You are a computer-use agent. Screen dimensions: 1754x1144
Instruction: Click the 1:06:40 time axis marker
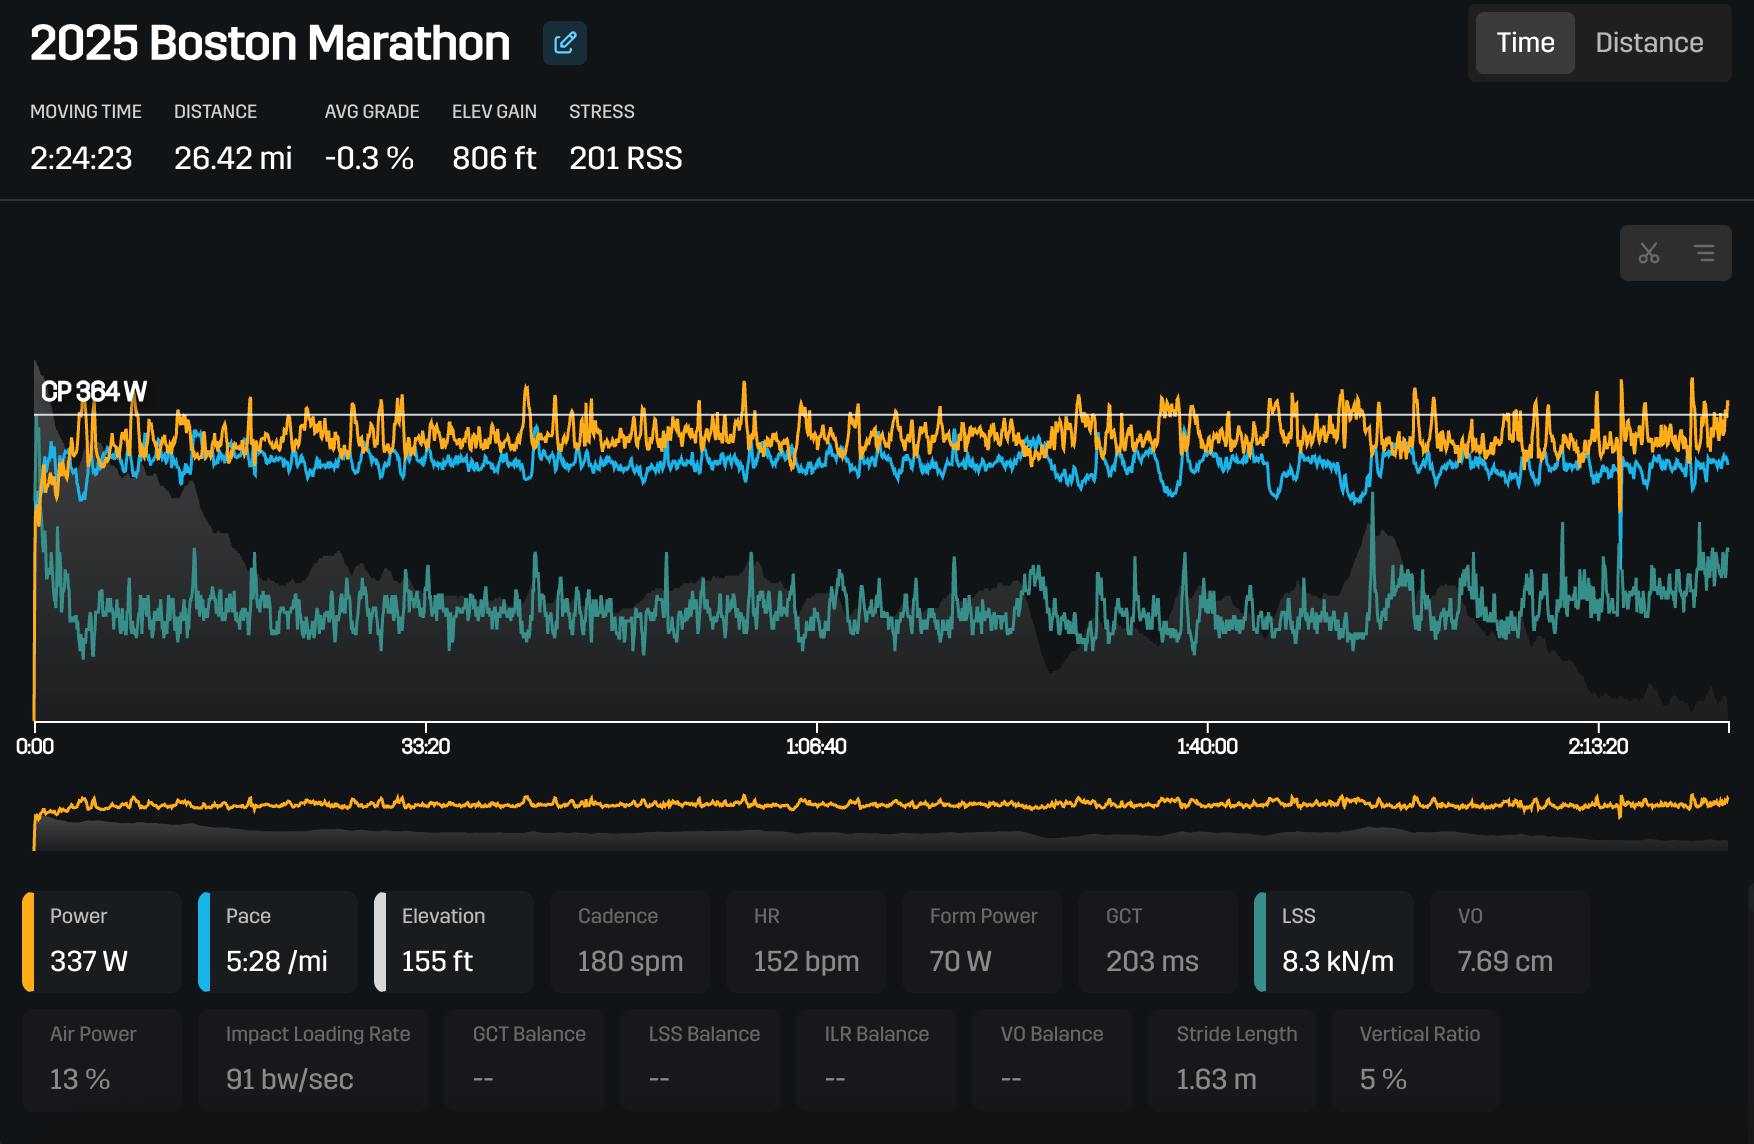coord(816,746)
